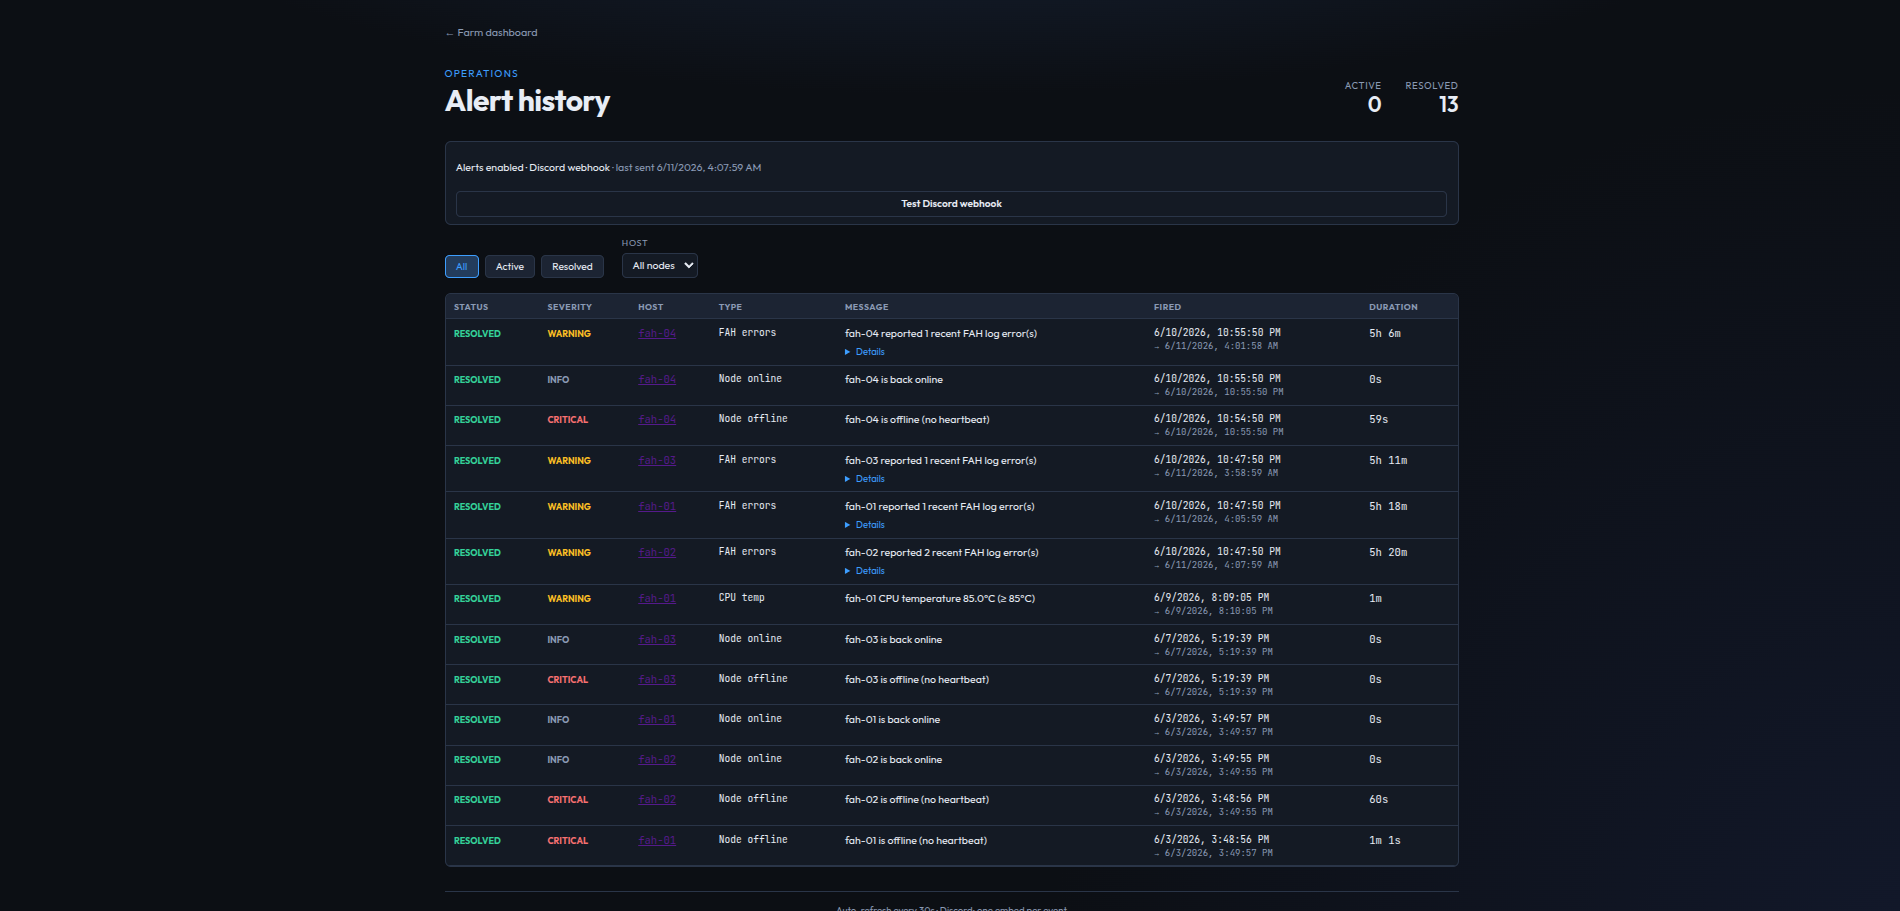
Task: Expand Details for fah-04 FAH errors
Action: (x=866, y=352)
